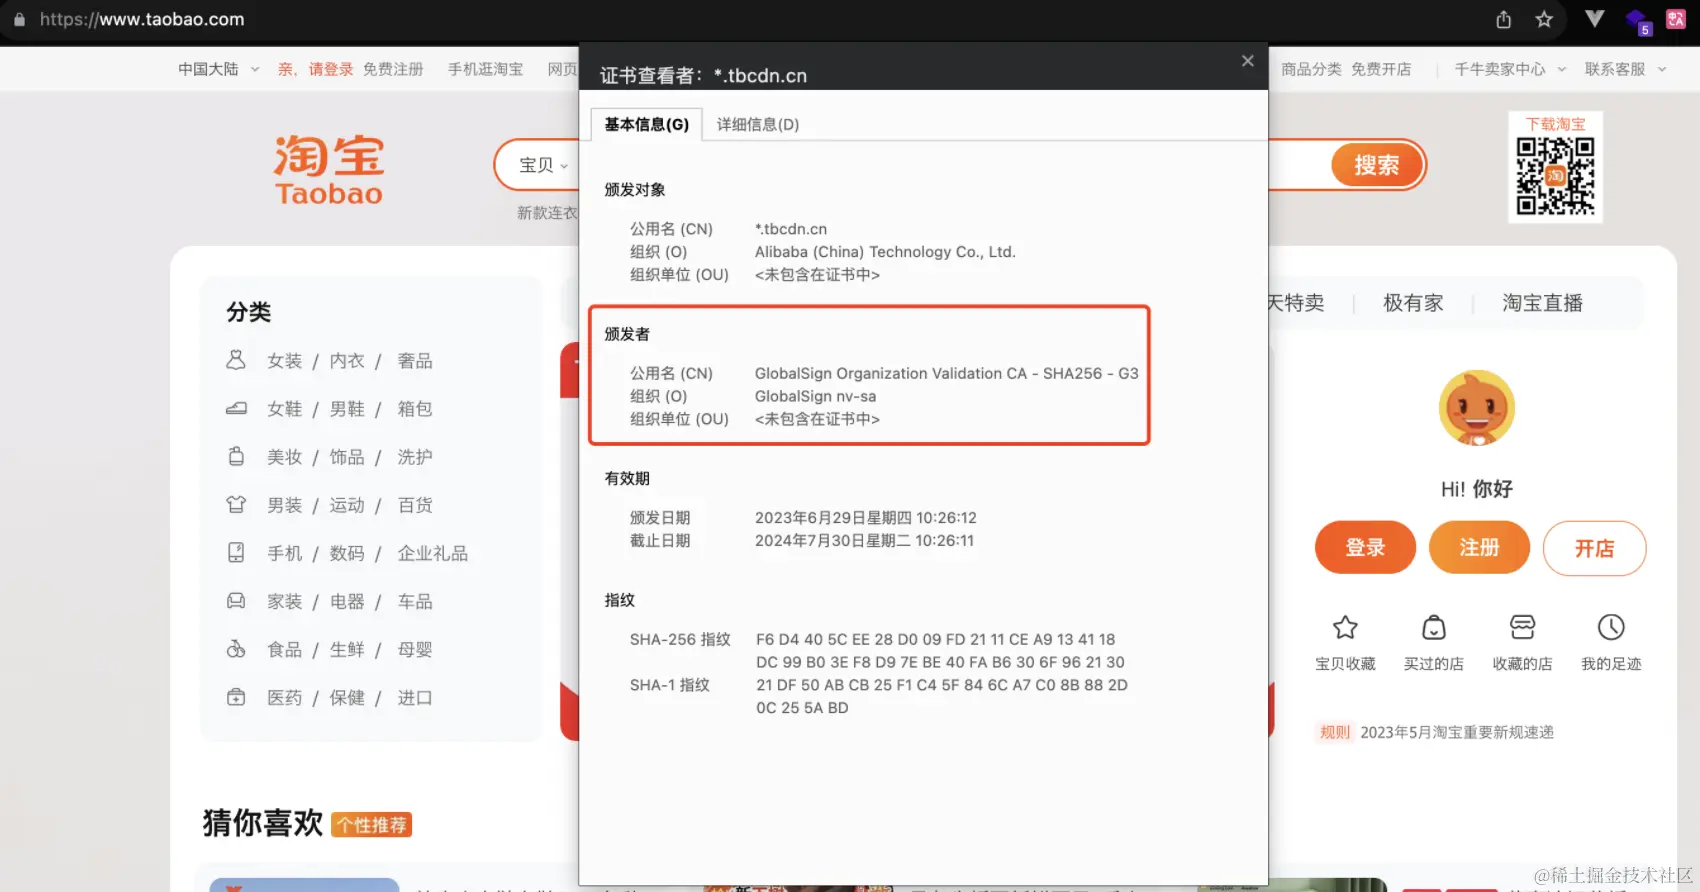1700x892 pixels.
Task: Open 我的足迹 clock icon
Action: (x=1611, y=628)
